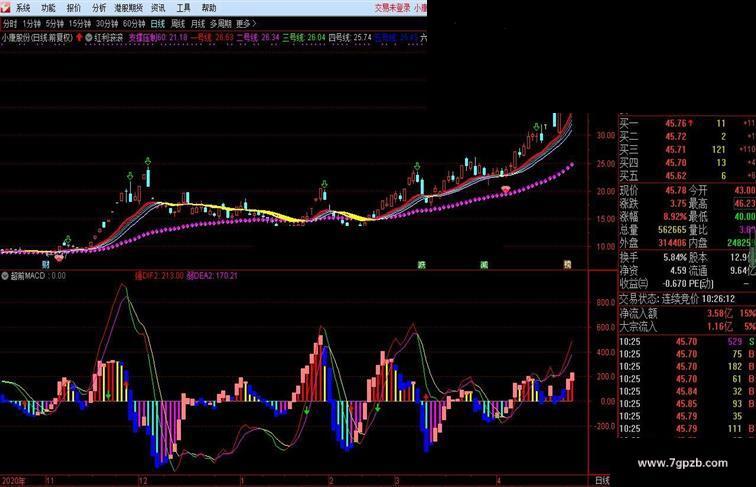This screenshot has width=756, height=487.
Task: Click the 10:25 trade at price 45.84
Action: point(687,391)
